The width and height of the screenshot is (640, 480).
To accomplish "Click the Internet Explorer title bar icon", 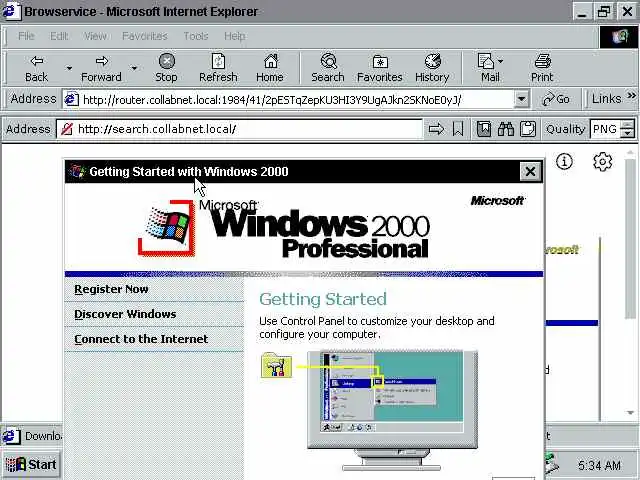I will [x=11, y=11].
